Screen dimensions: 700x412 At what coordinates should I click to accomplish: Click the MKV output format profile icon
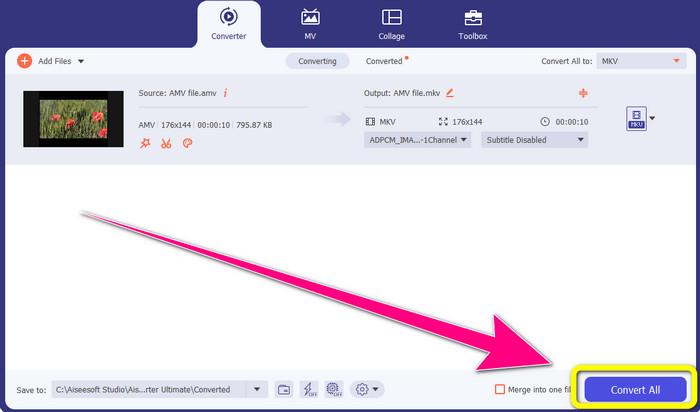tap(636, 120)
